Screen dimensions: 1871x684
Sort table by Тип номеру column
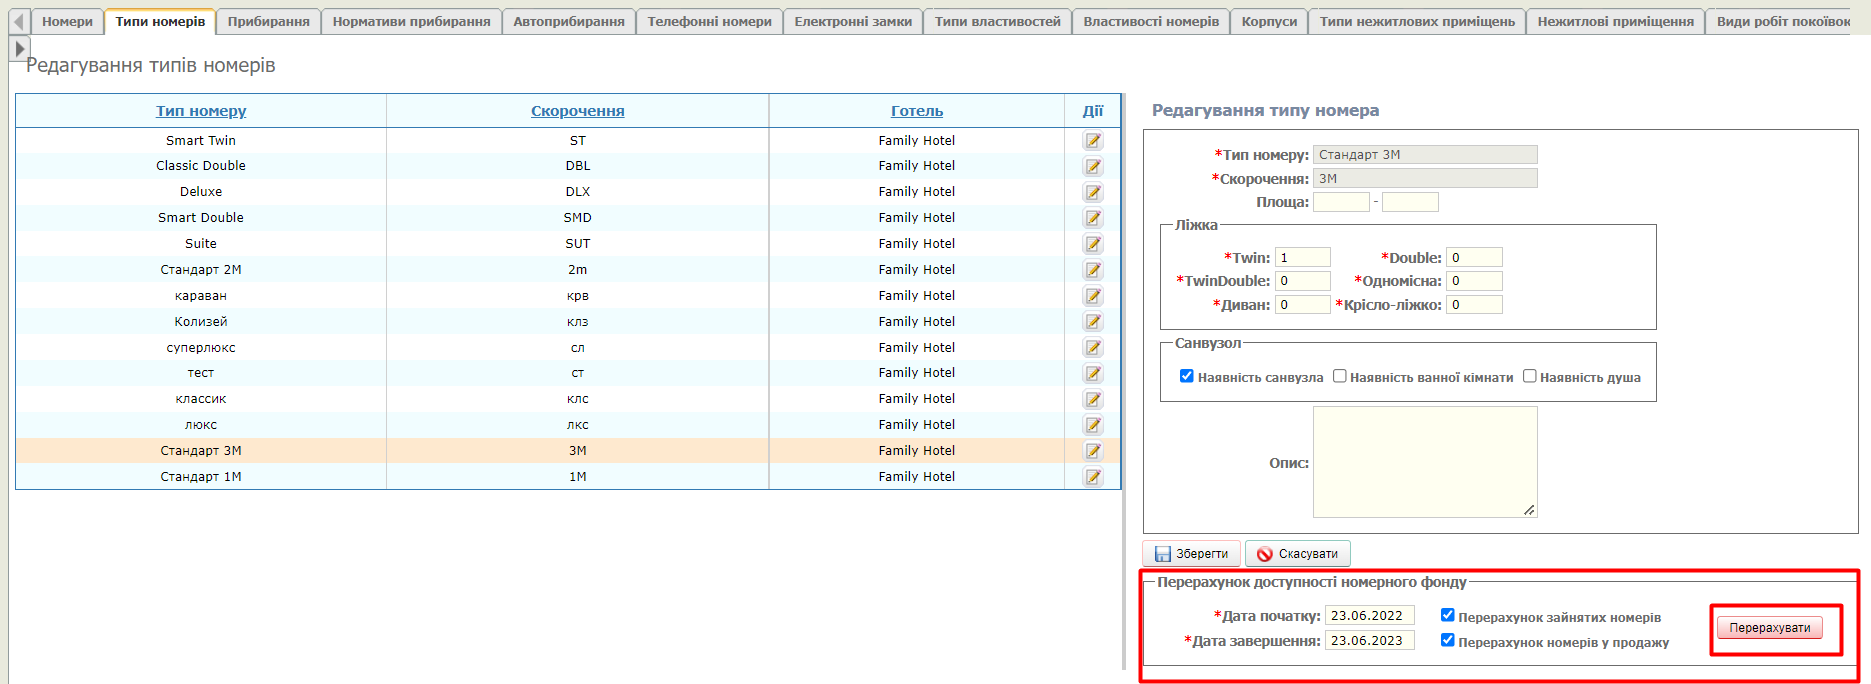pos(201,111)
